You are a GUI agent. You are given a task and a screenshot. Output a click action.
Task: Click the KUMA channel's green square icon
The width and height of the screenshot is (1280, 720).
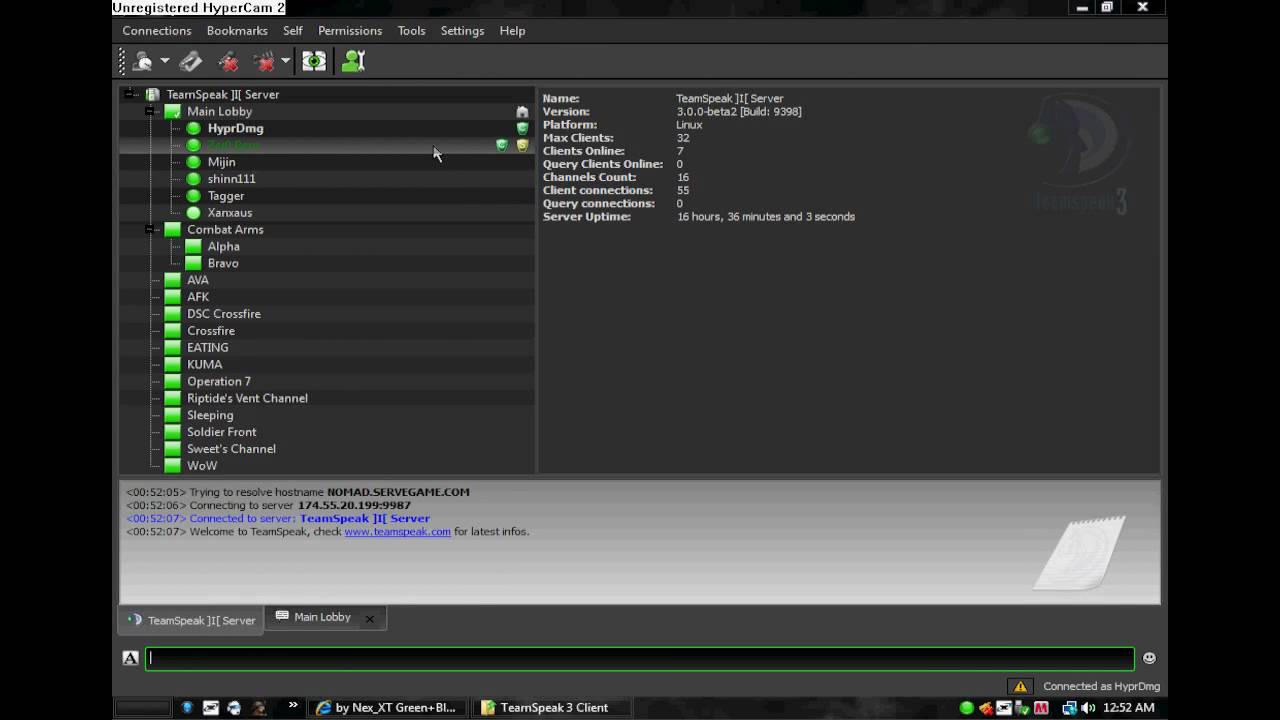(173, 364)
